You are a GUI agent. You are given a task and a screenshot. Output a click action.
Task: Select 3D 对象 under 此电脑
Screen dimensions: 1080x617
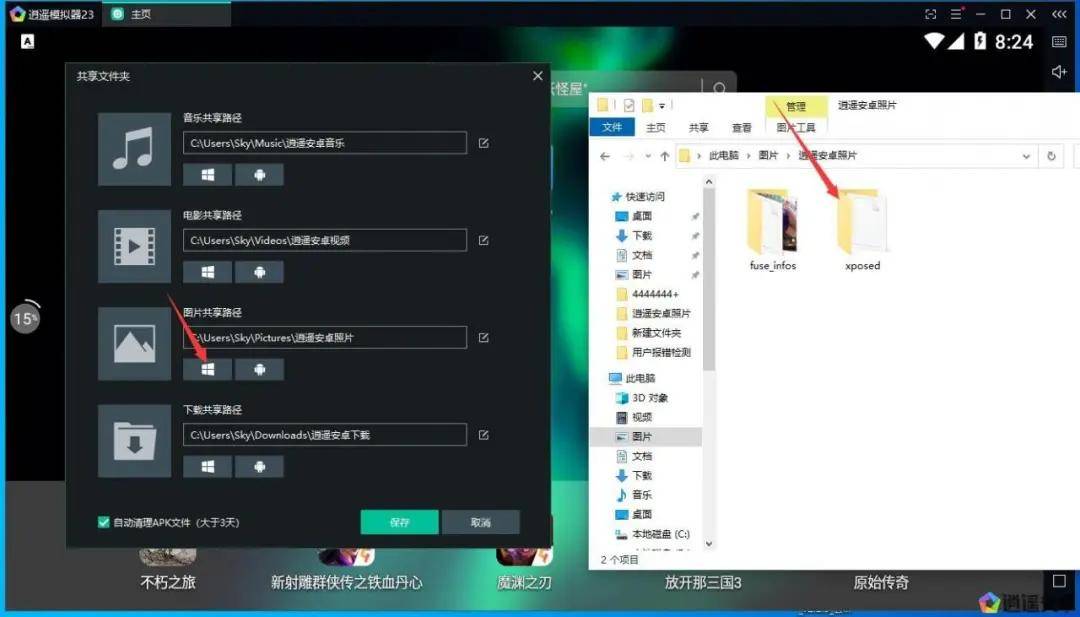pyautogui.click(x=642, y=397)
